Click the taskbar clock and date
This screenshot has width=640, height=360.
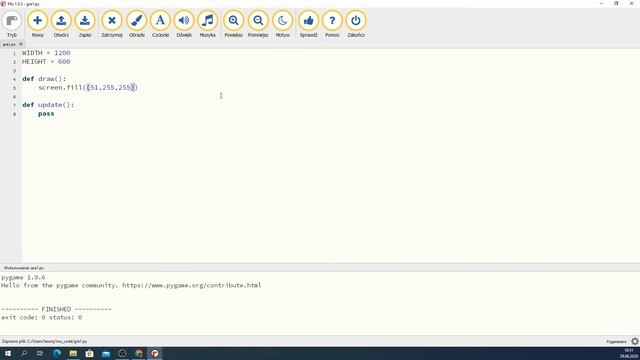click(629, 353)
